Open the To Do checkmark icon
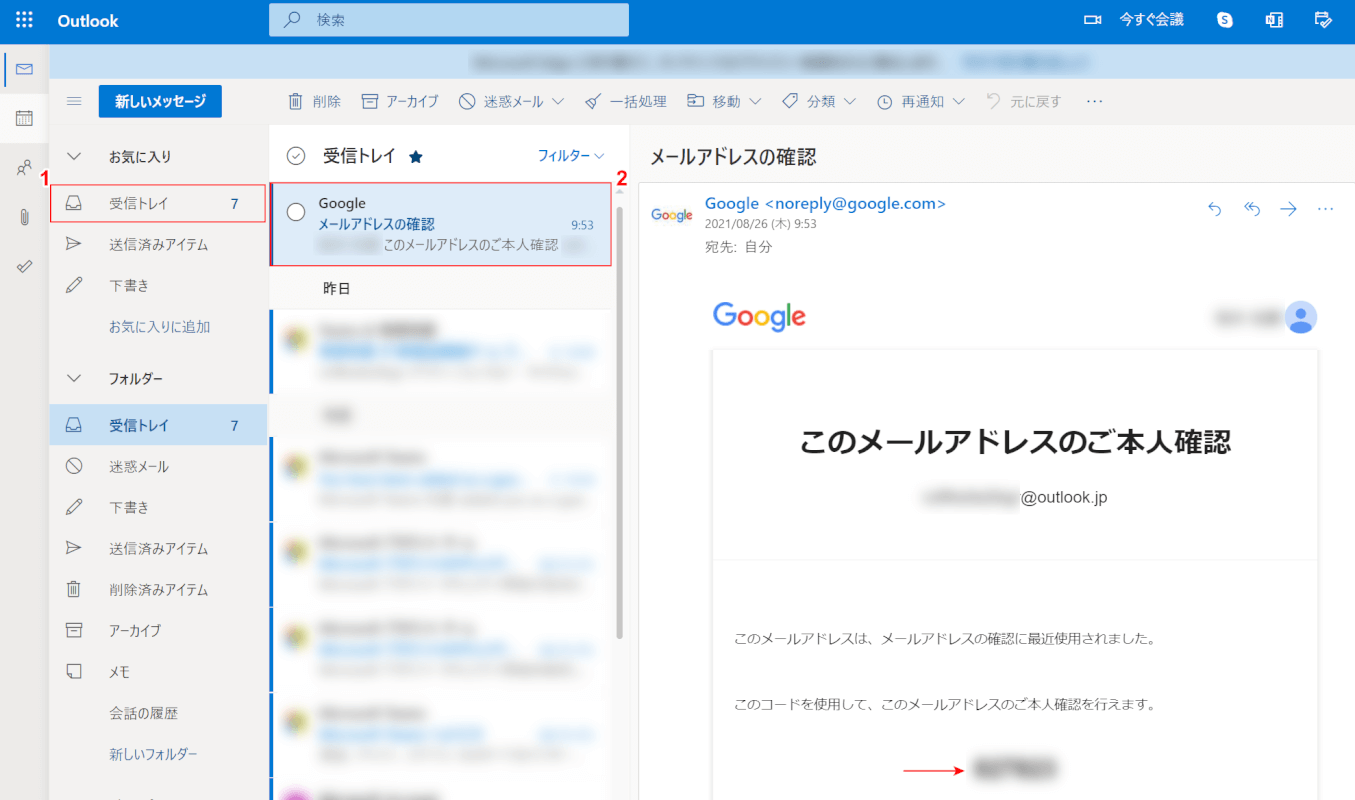This screenshot has width=1355, height=800. click(24, 266)
